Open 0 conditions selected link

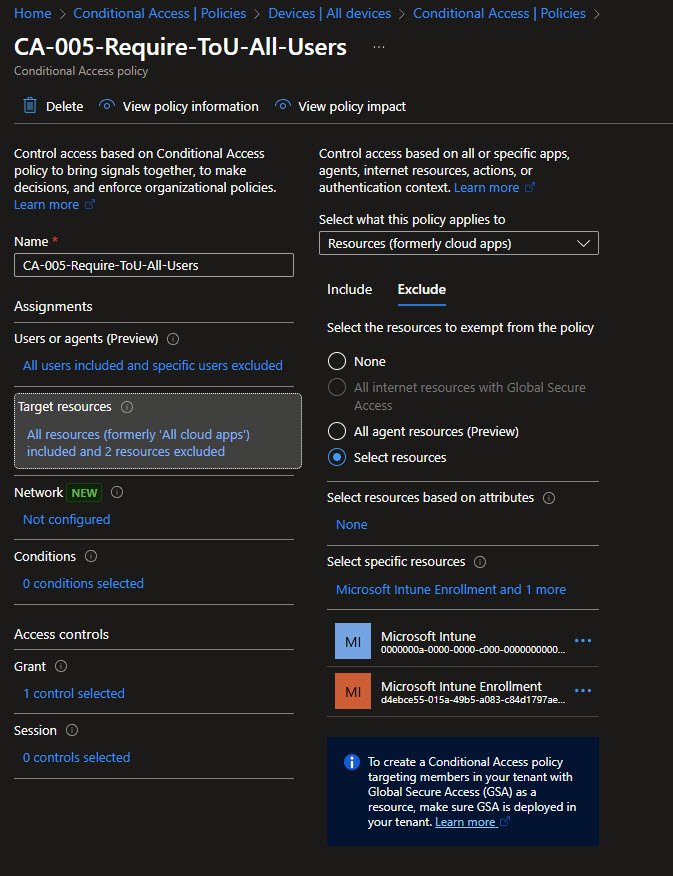point(83,583)
